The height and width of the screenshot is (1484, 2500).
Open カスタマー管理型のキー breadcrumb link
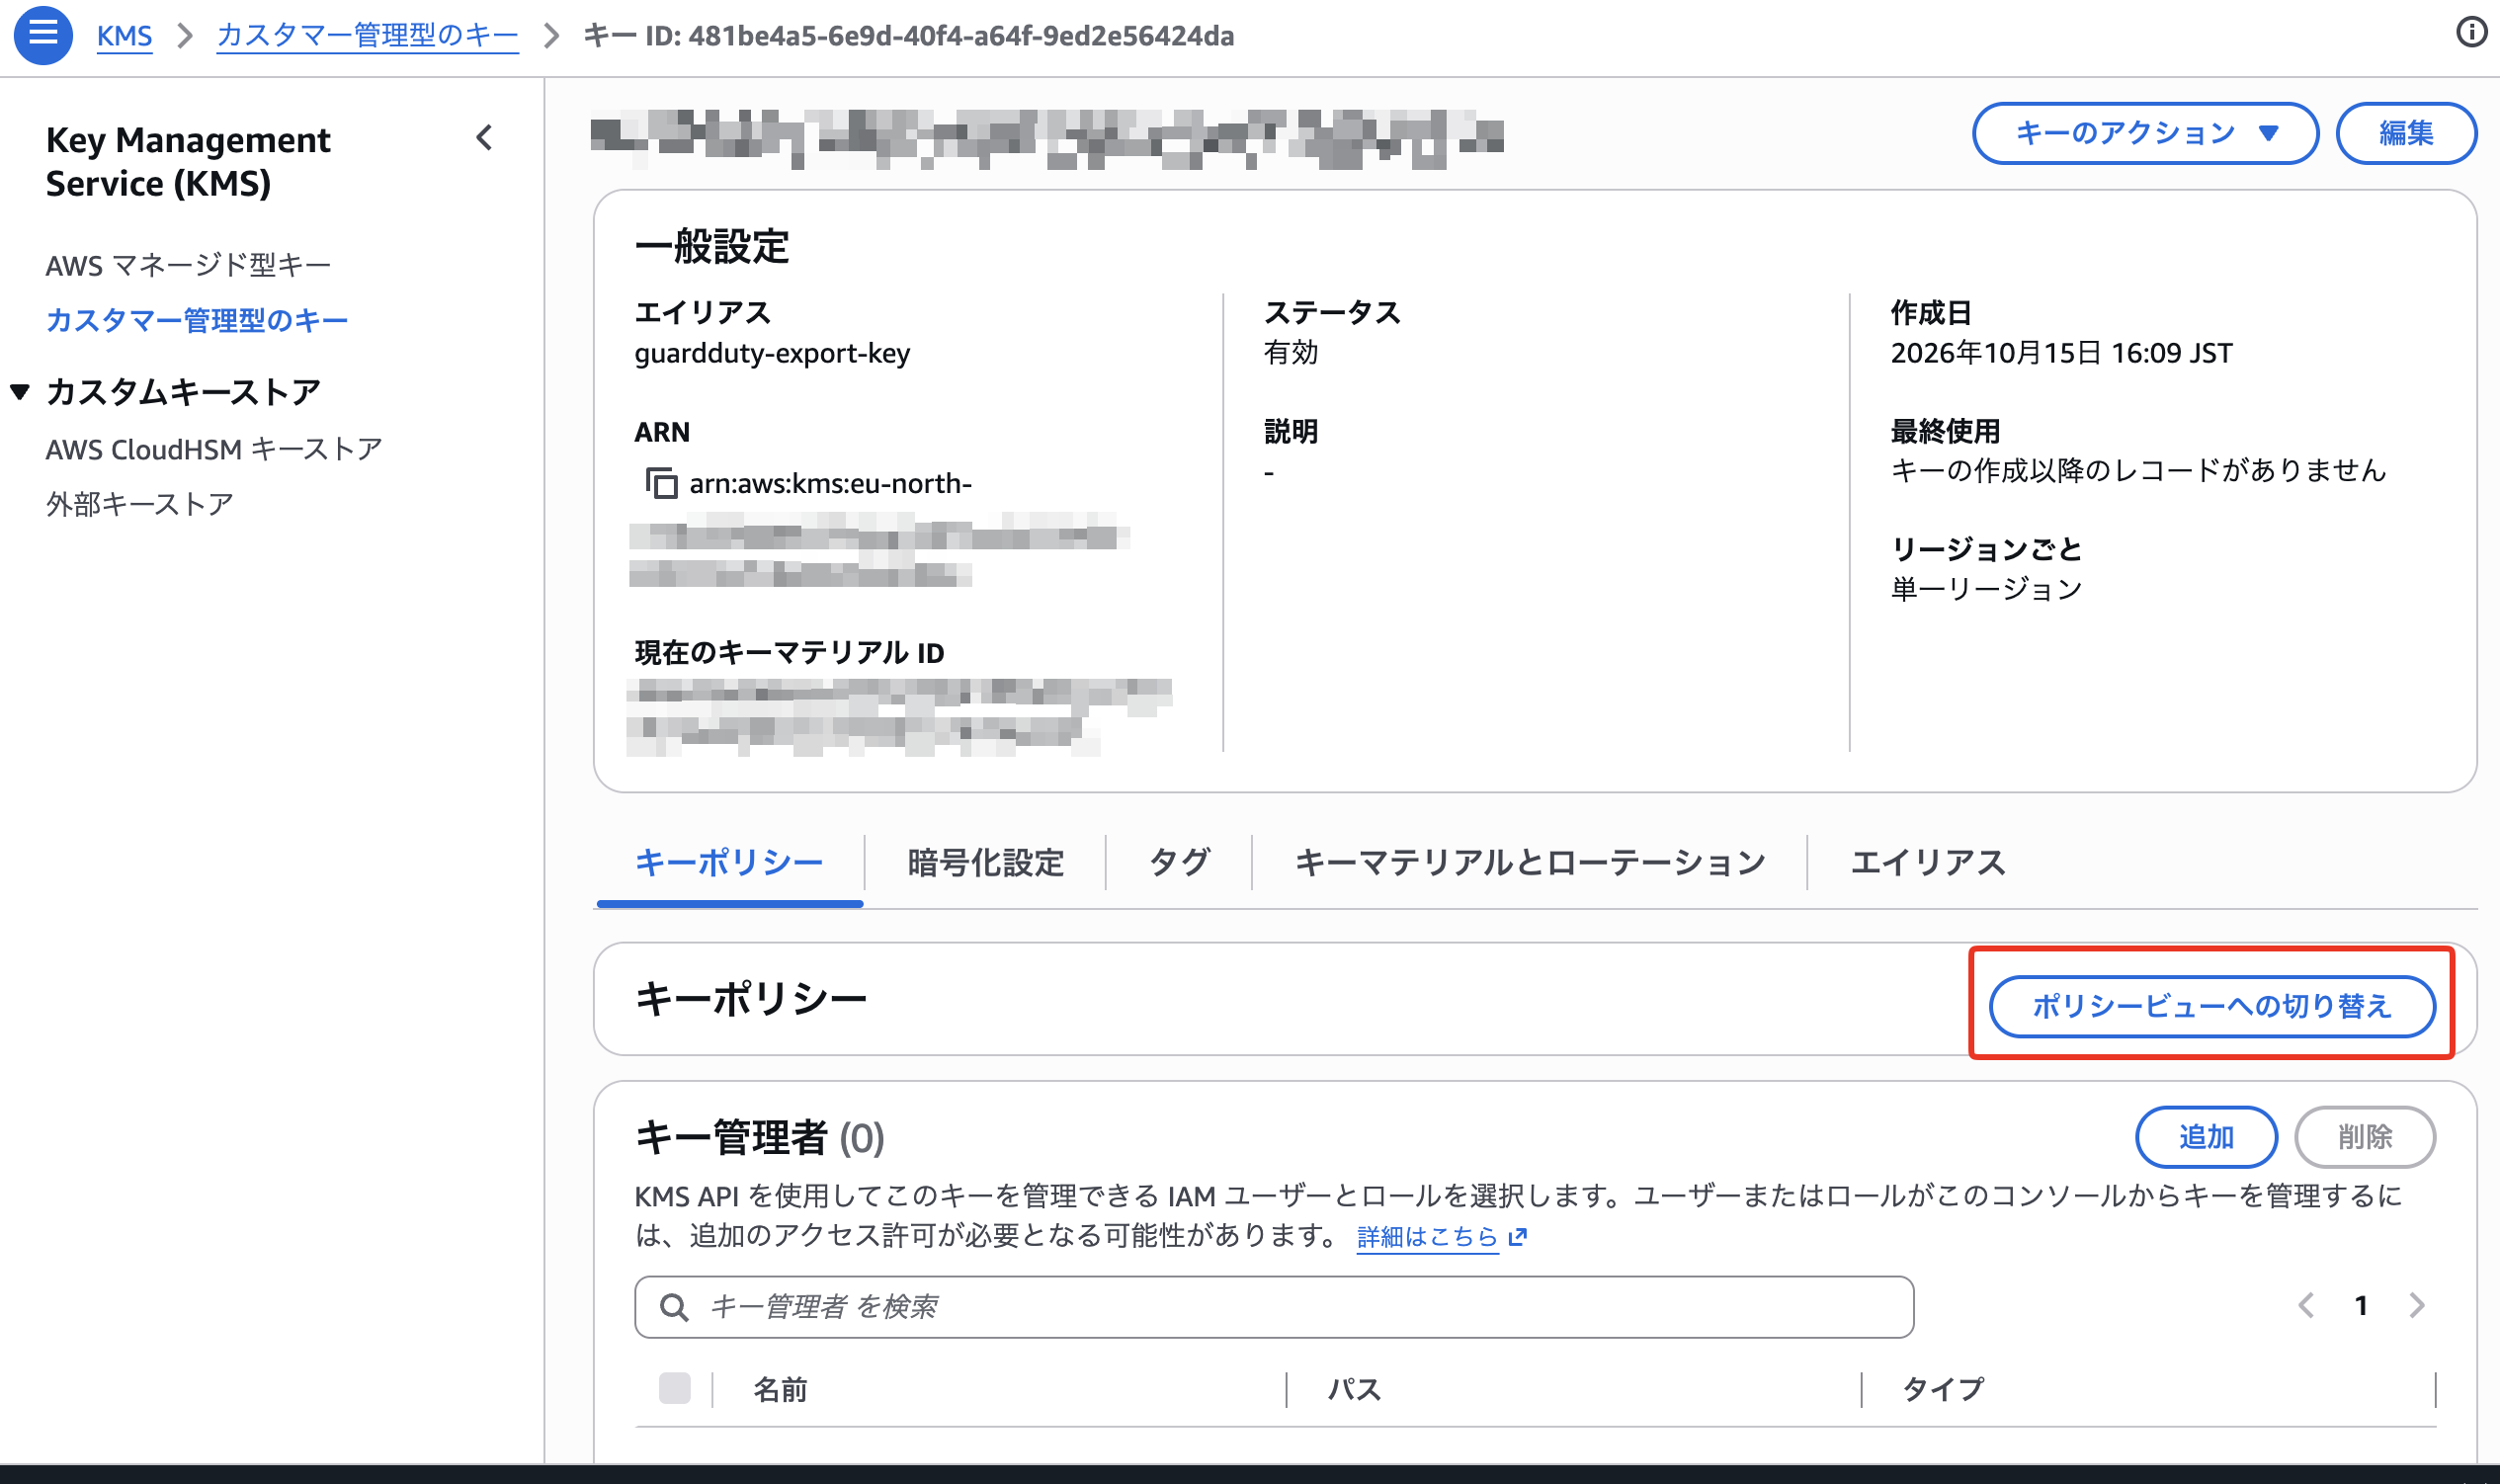367,36
